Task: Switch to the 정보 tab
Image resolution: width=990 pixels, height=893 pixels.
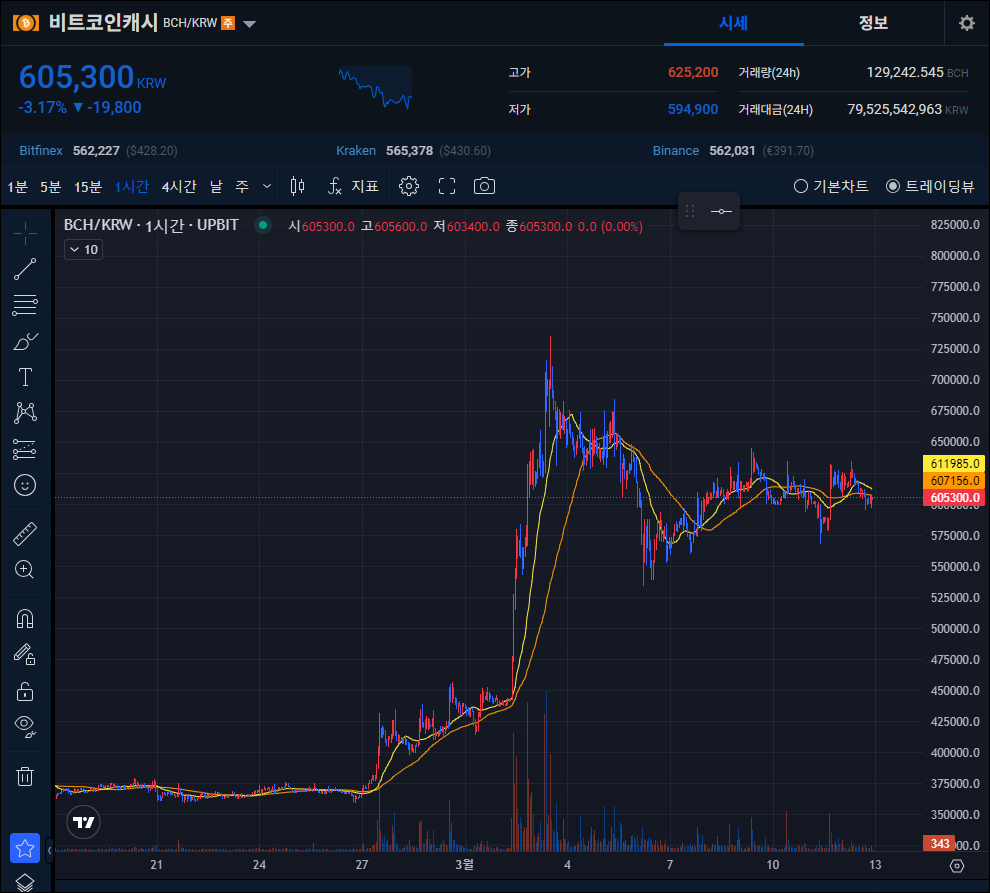Action: click(873, 23)
